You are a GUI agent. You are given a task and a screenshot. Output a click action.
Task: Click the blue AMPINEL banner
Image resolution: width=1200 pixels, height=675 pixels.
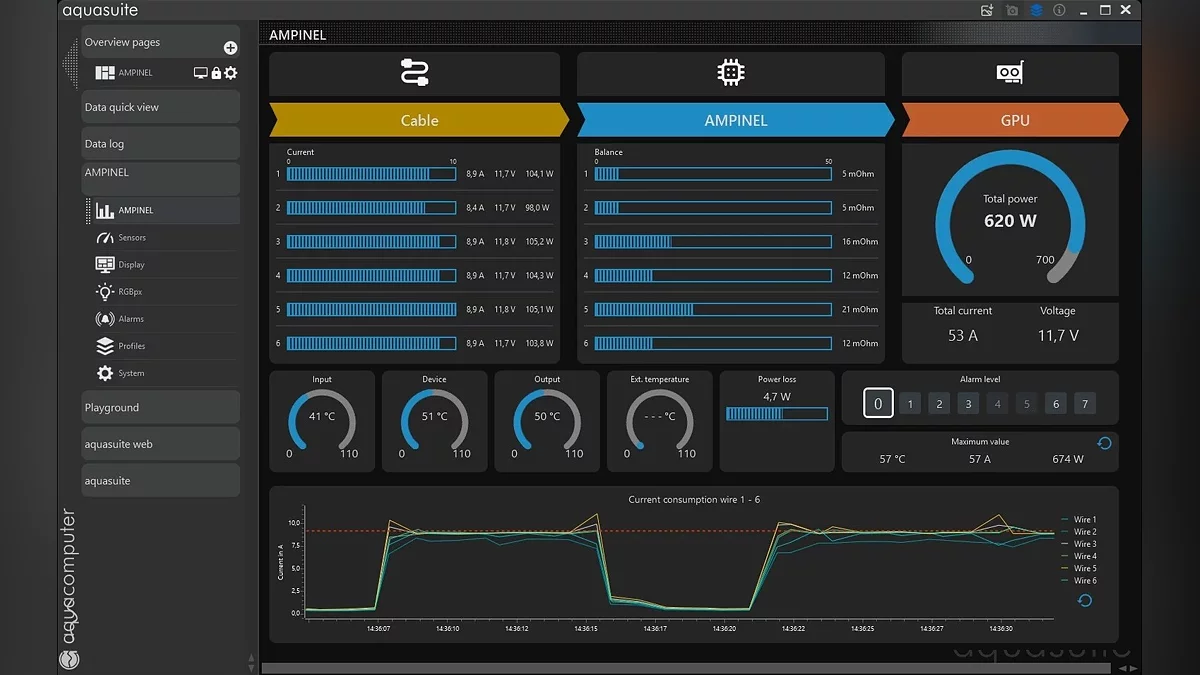click(x=735, y=120)
